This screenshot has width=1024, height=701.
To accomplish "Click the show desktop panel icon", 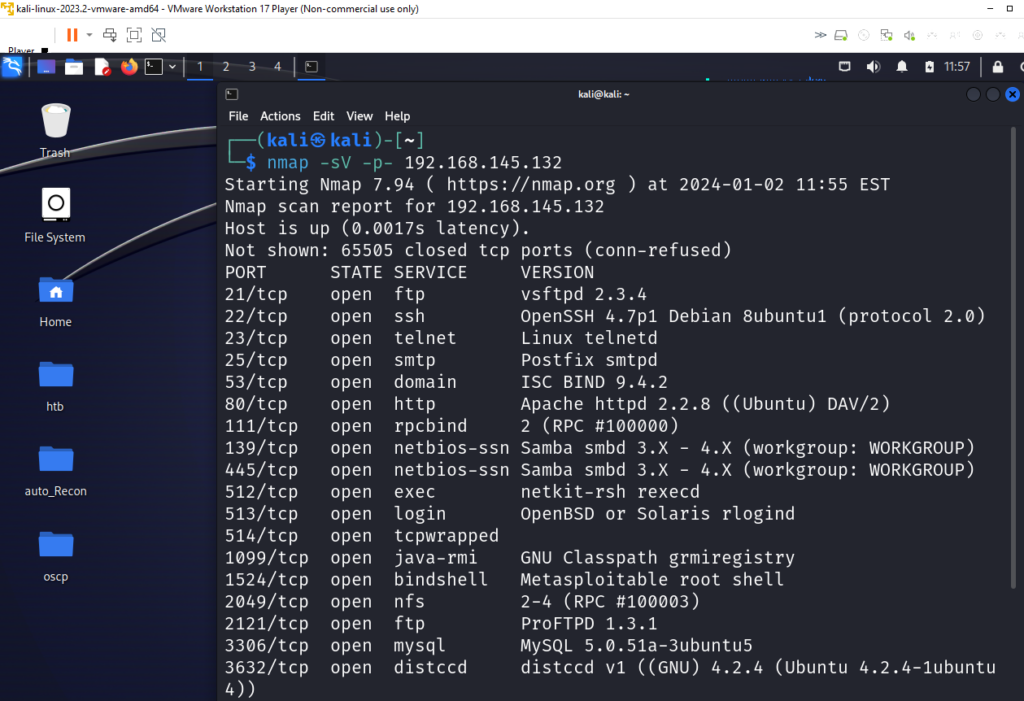I will [46, 67].
